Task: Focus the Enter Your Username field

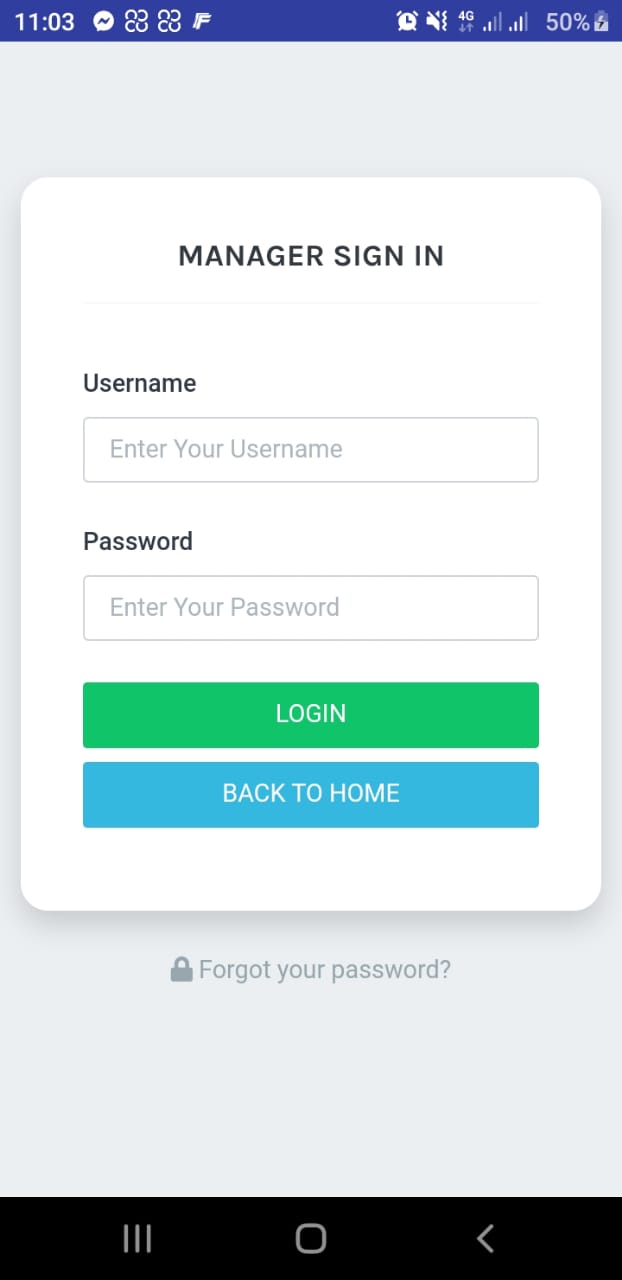Action: click(311, 450)
